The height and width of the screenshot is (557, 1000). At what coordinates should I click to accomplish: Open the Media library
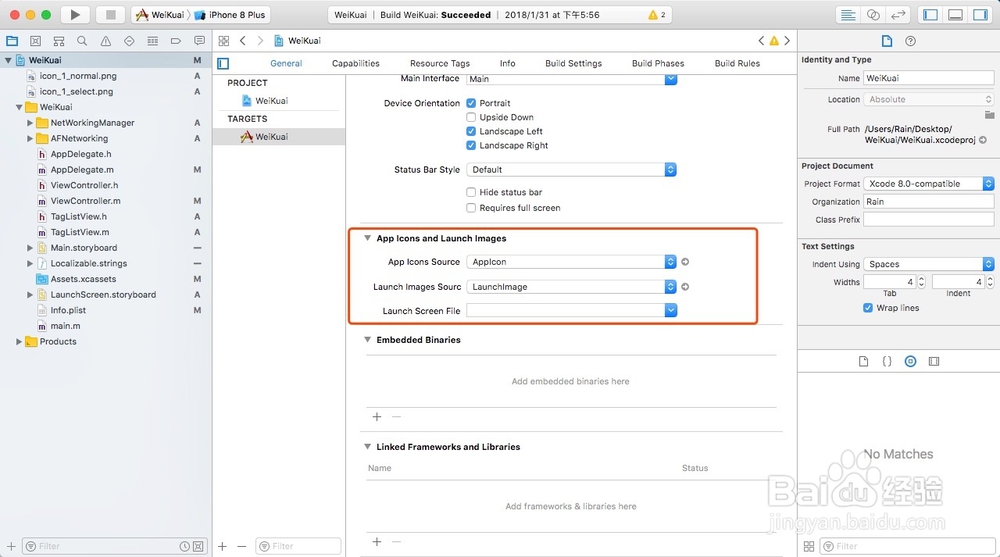click(934, 361)
